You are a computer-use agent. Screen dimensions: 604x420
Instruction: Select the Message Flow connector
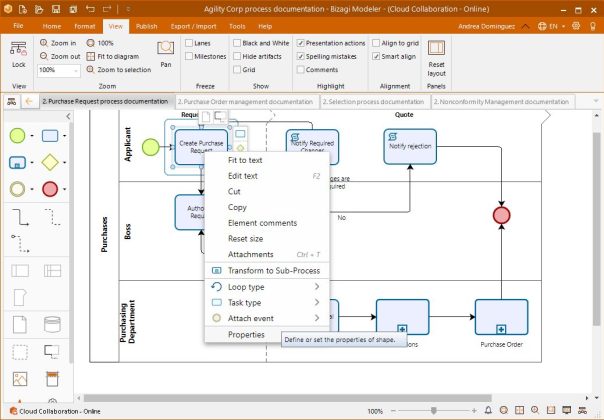click(20, 244)
